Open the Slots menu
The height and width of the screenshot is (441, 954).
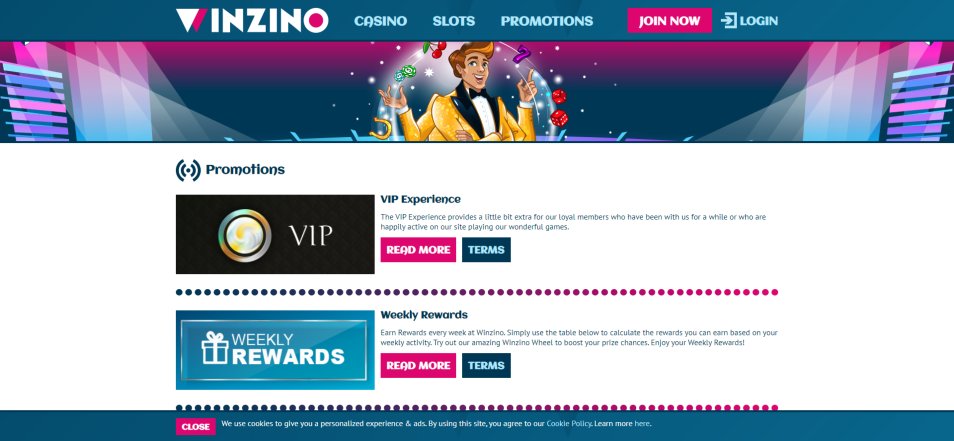tap(453, 21)
